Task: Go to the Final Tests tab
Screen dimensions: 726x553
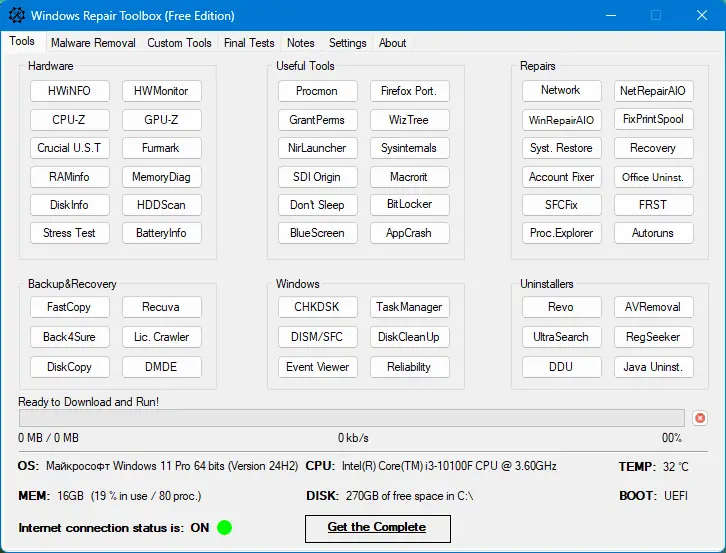Action: coord(249,43)
